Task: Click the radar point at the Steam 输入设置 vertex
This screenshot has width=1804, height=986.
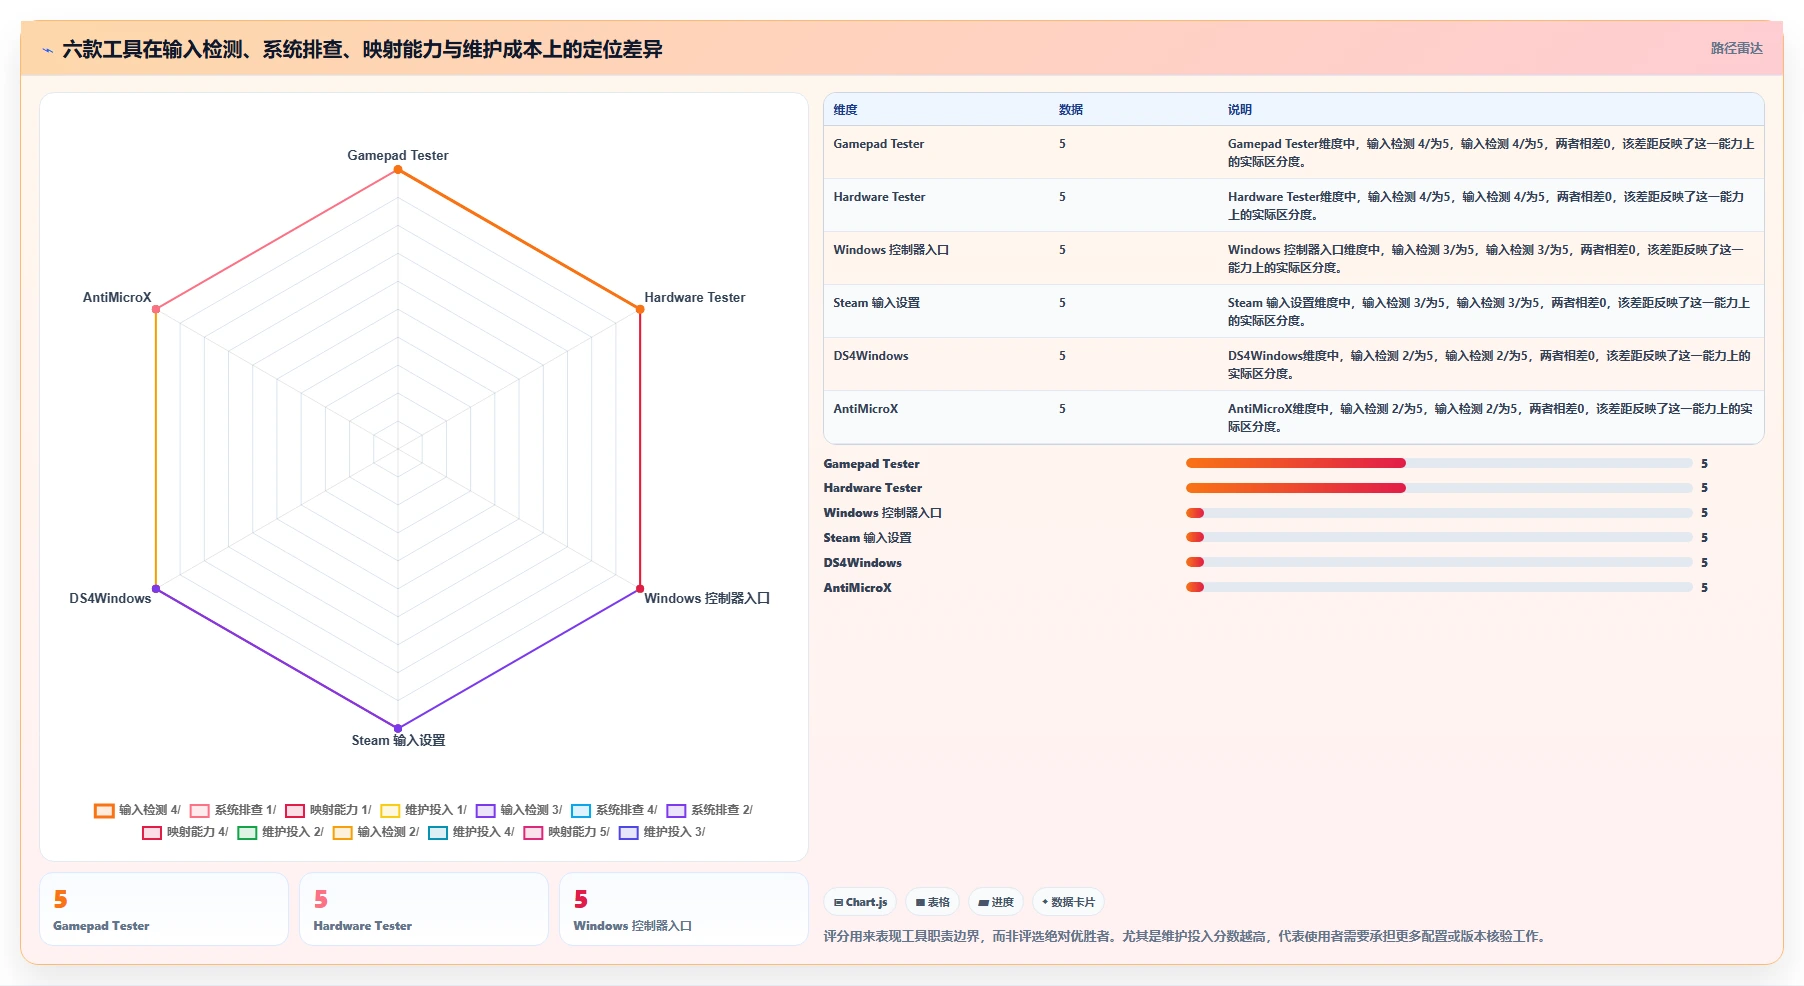Action: tap(398, 728)
